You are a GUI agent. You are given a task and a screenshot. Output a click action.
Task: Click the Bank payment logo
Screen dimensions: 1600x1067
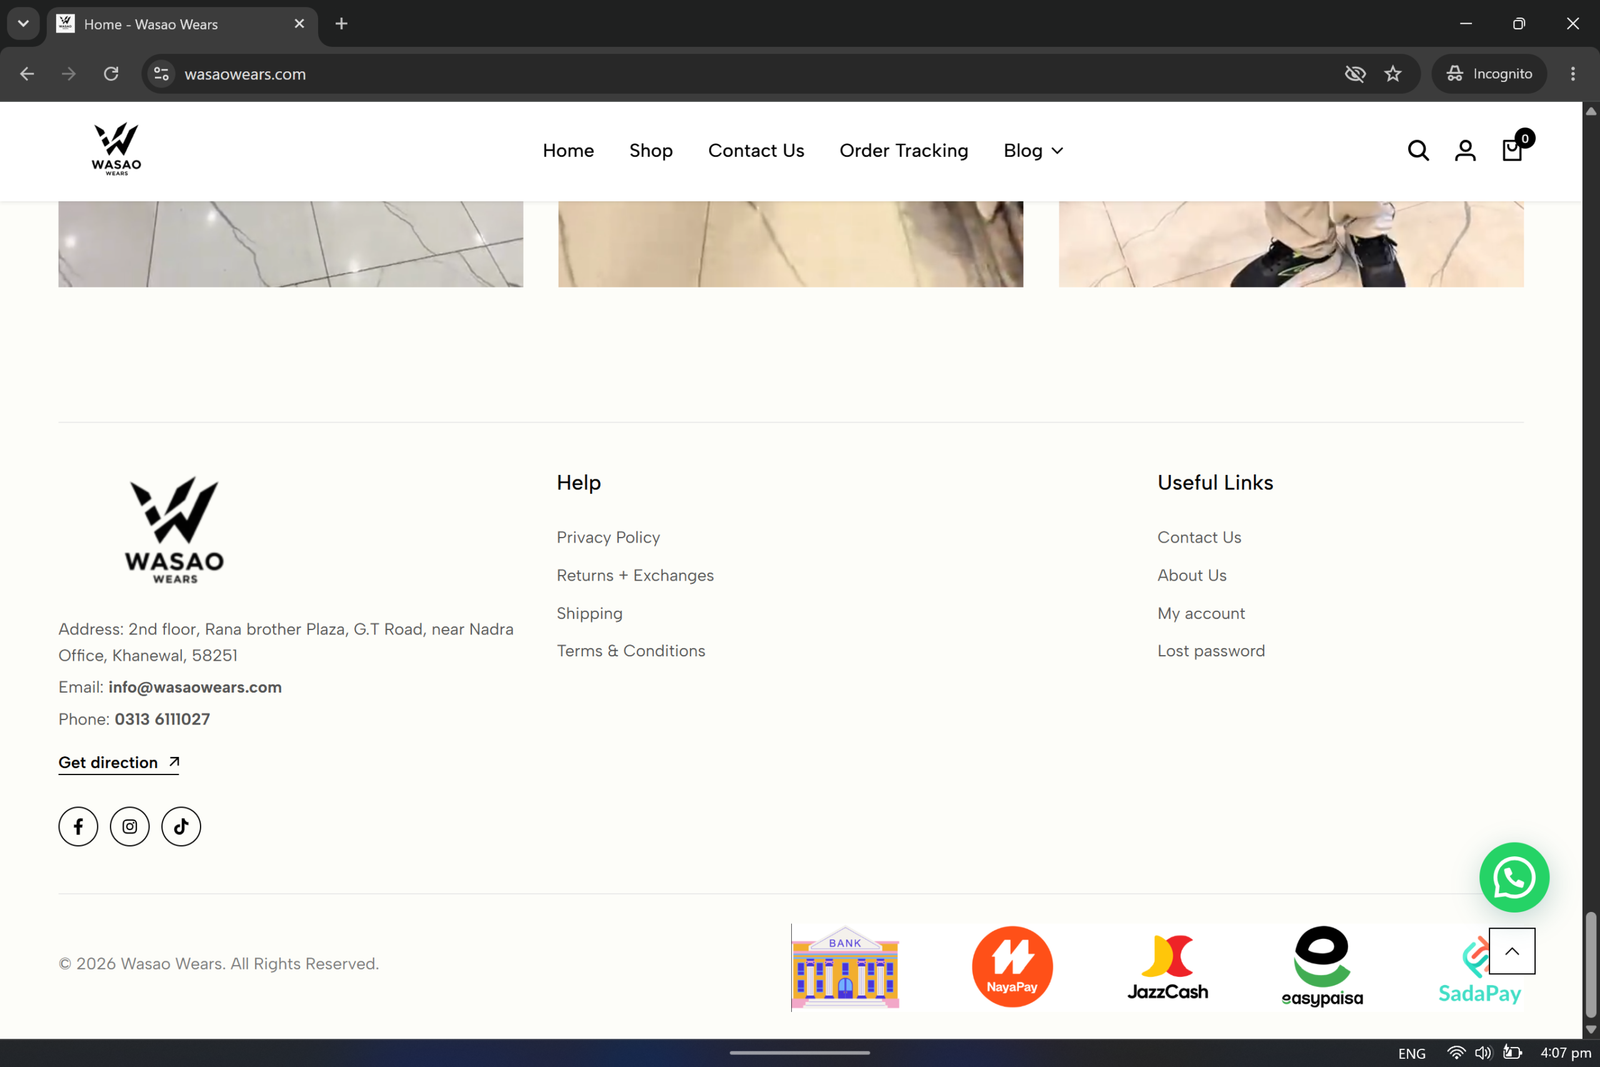(x=845, y=967)
